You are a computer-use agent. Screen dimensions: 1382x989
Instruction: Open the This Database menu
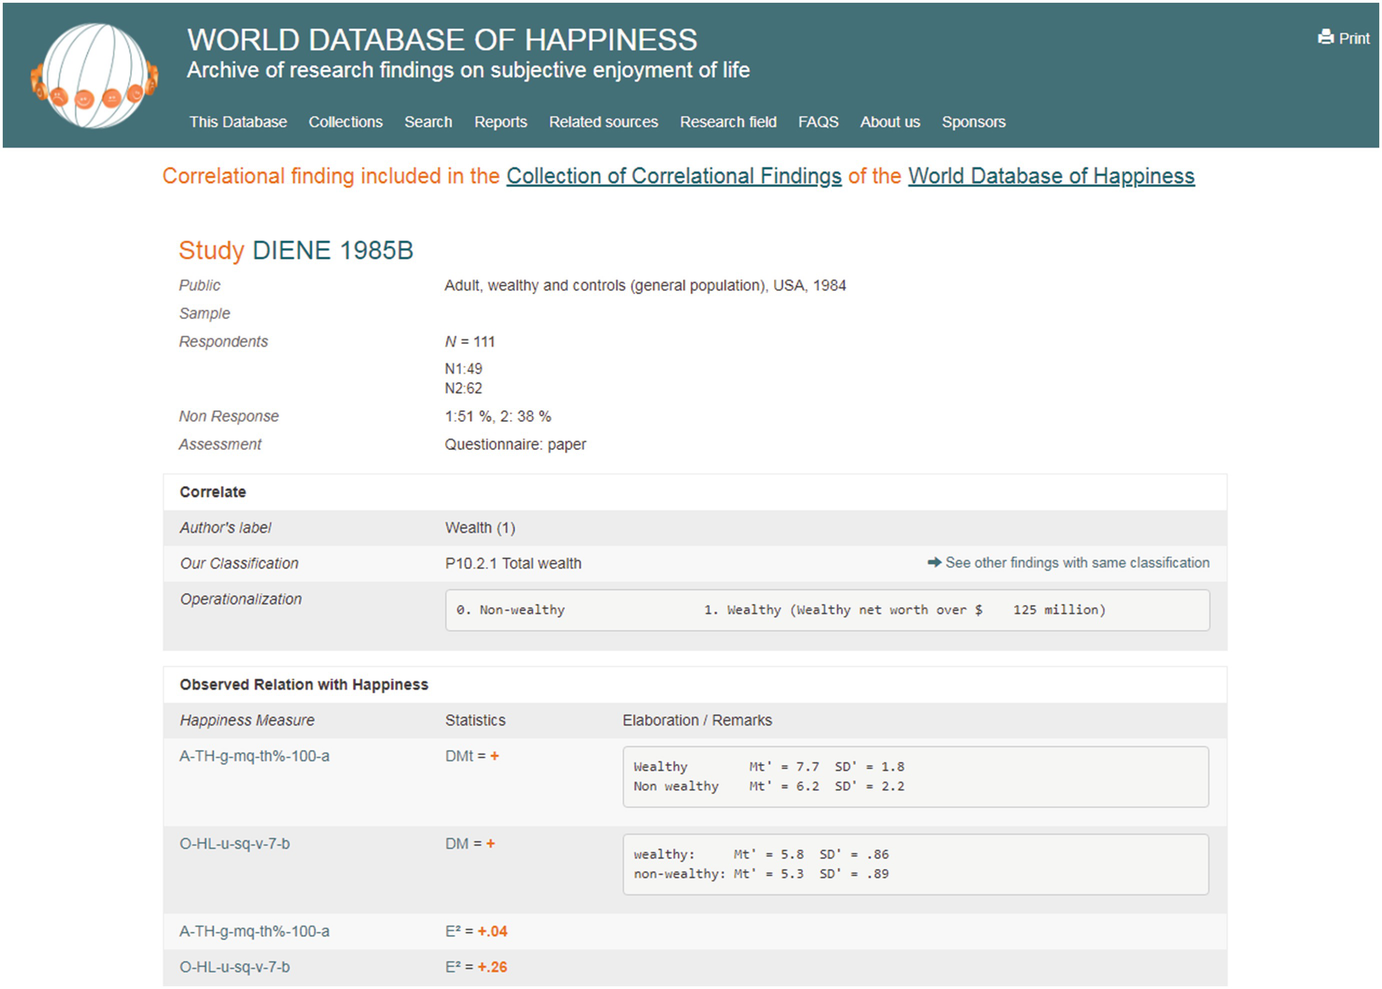point(238,122)
